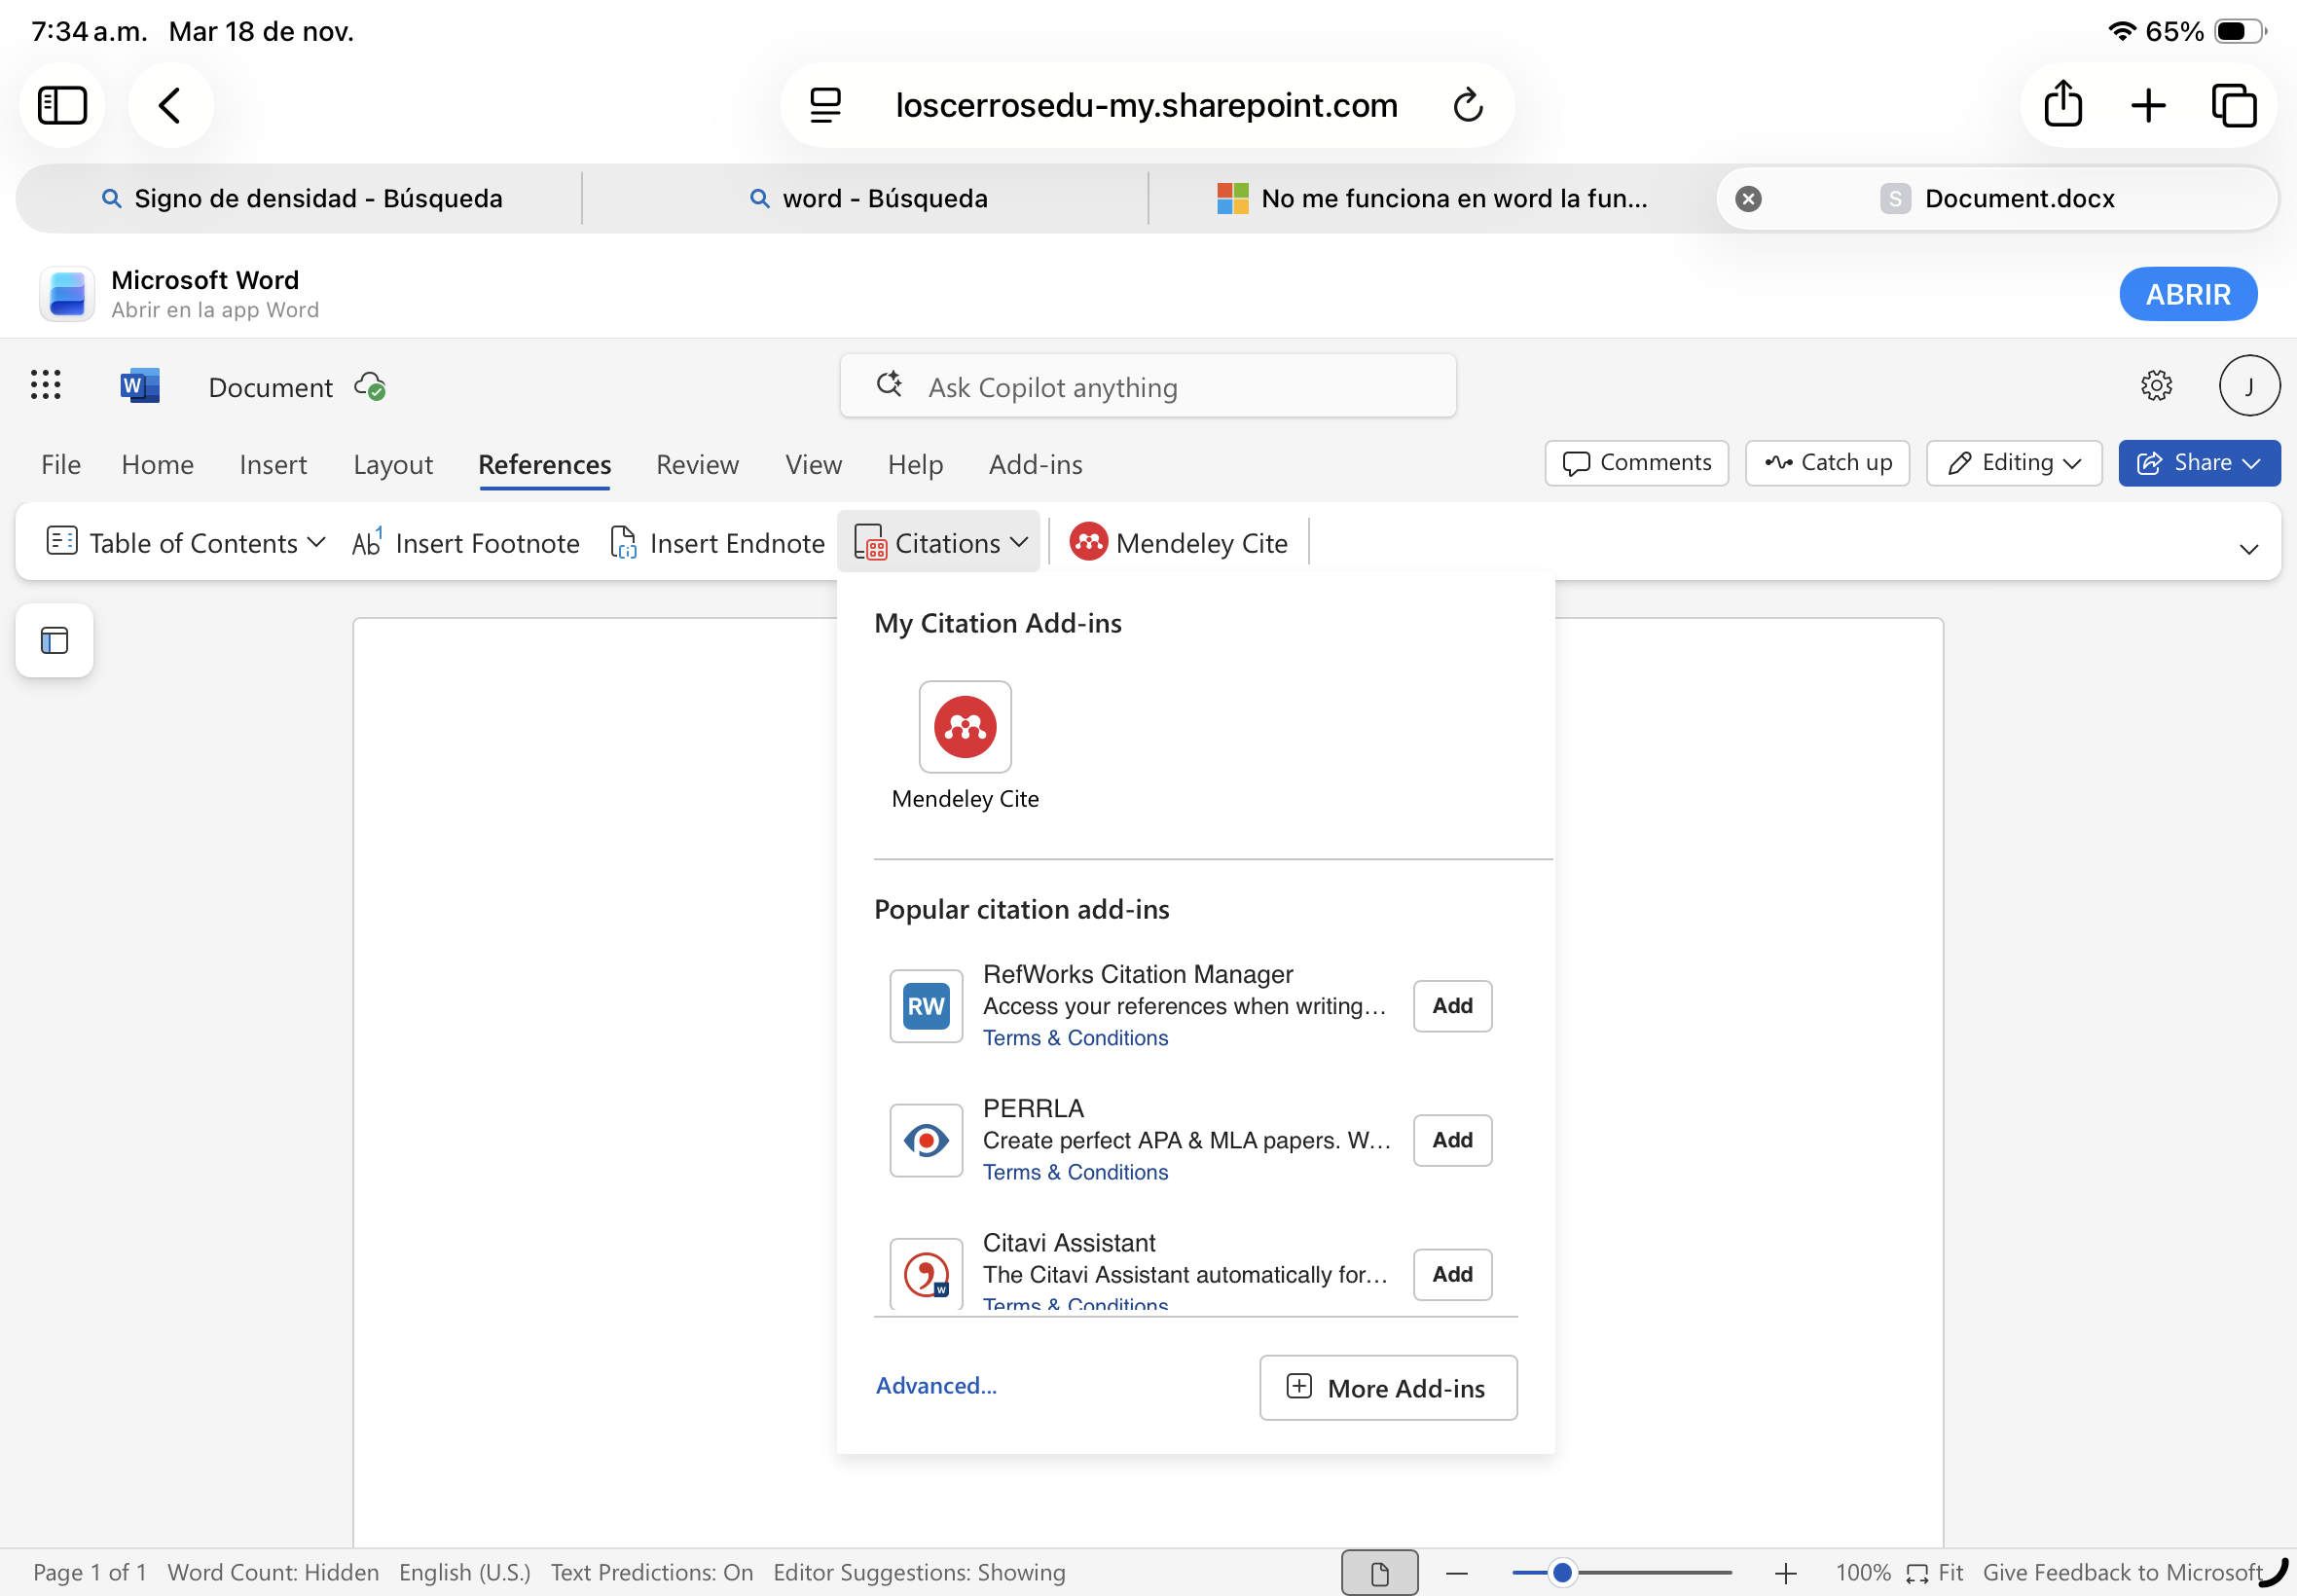
Task: Open the Share dropdown
Action: tap(2199, 463)
